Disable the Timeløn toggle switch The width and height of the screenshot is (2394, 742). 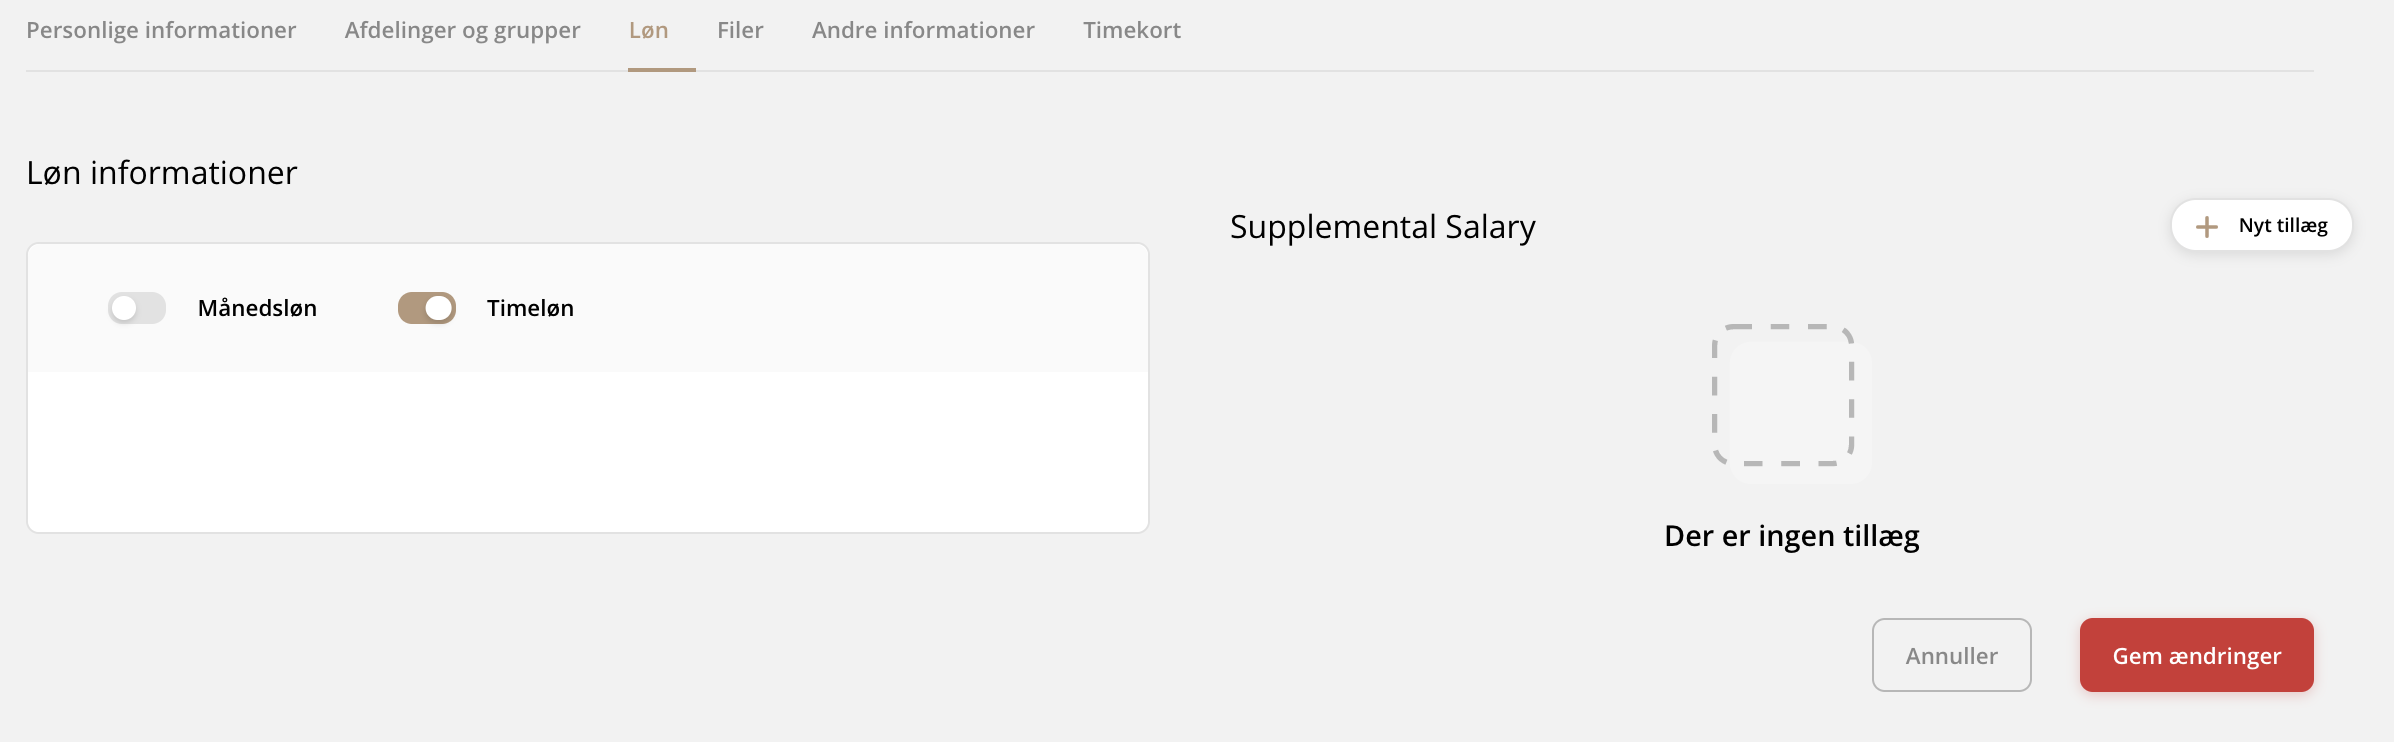(x=427, y=308)
